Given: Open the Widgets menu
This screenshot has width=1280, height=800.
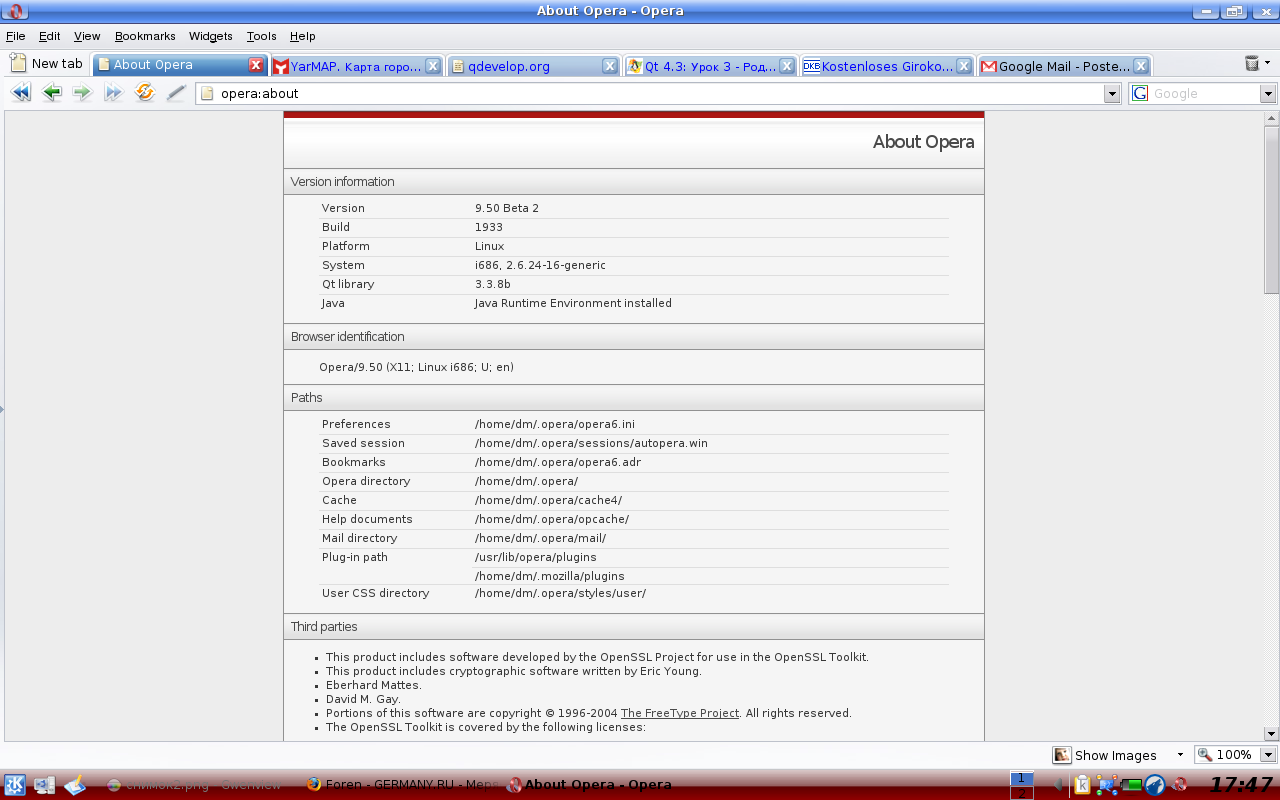Looking at the screenshot, I should click(x=211, y=36).
